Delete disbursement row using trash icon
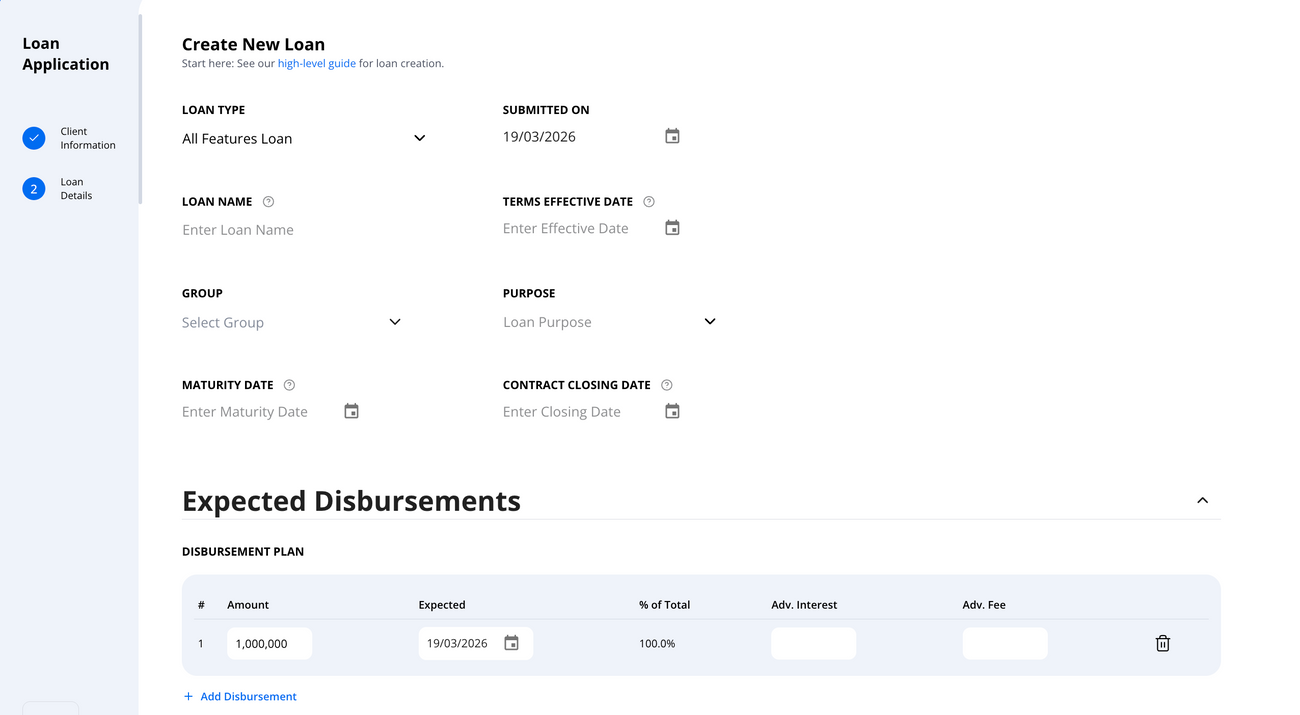The width and height of the screenshot is (1300, 715). click(x=1162, y=643)
